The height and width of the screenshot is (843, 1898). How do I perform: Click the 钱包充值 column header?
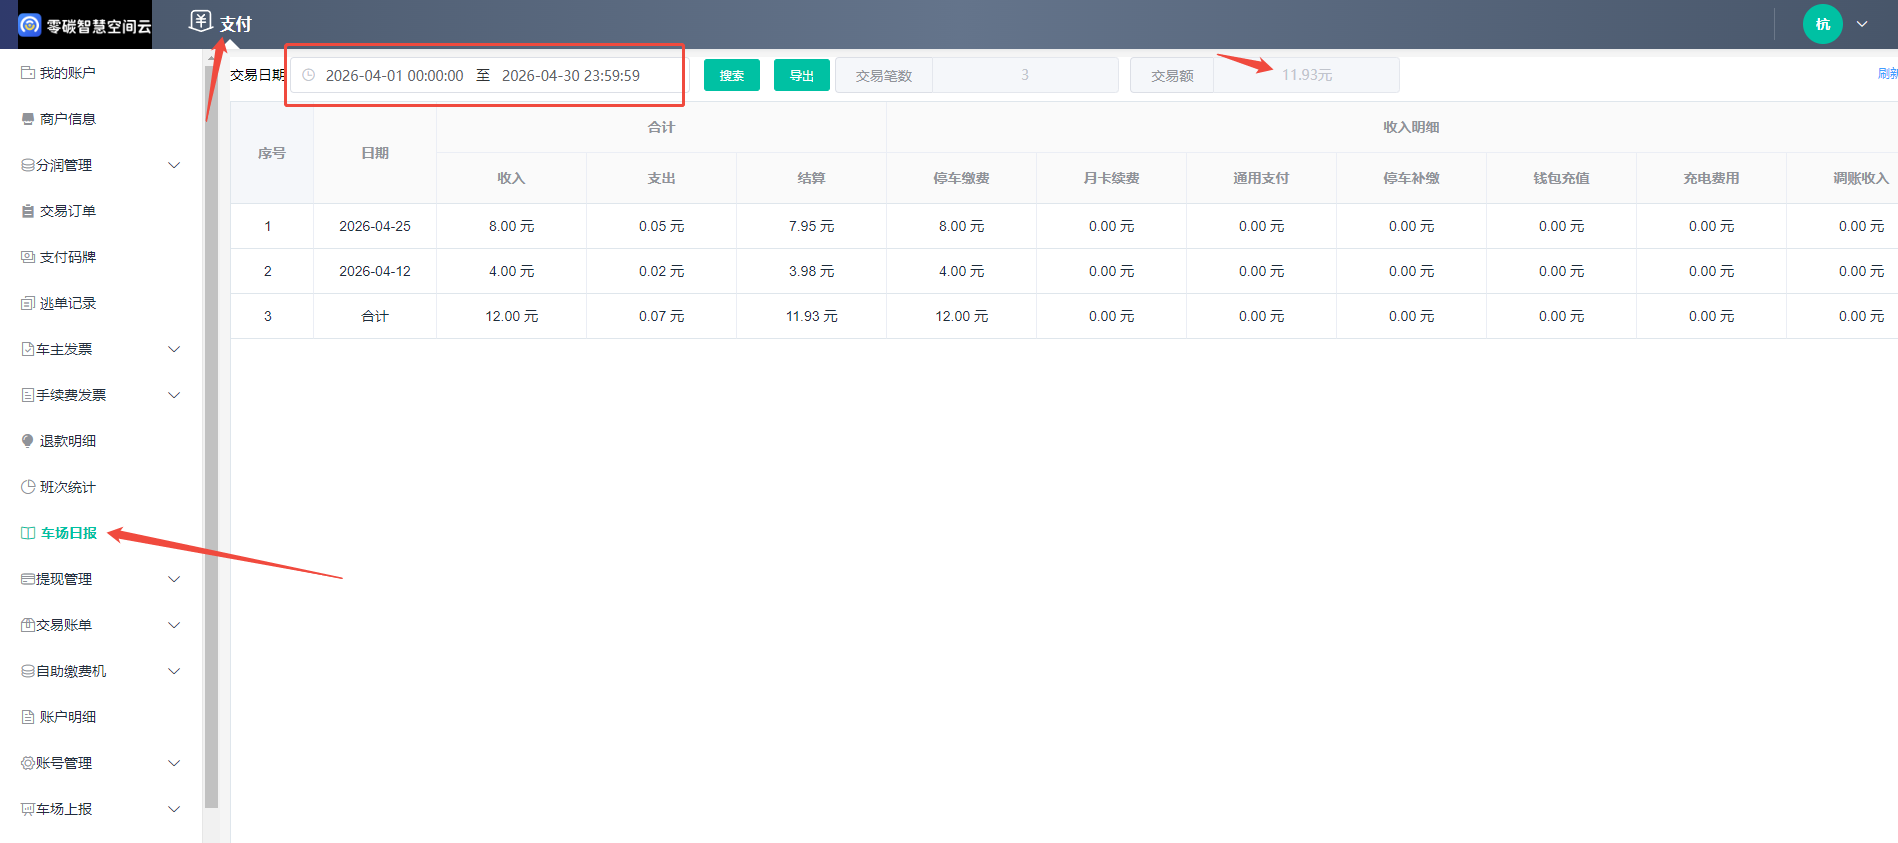click(x=1561, y=178)
